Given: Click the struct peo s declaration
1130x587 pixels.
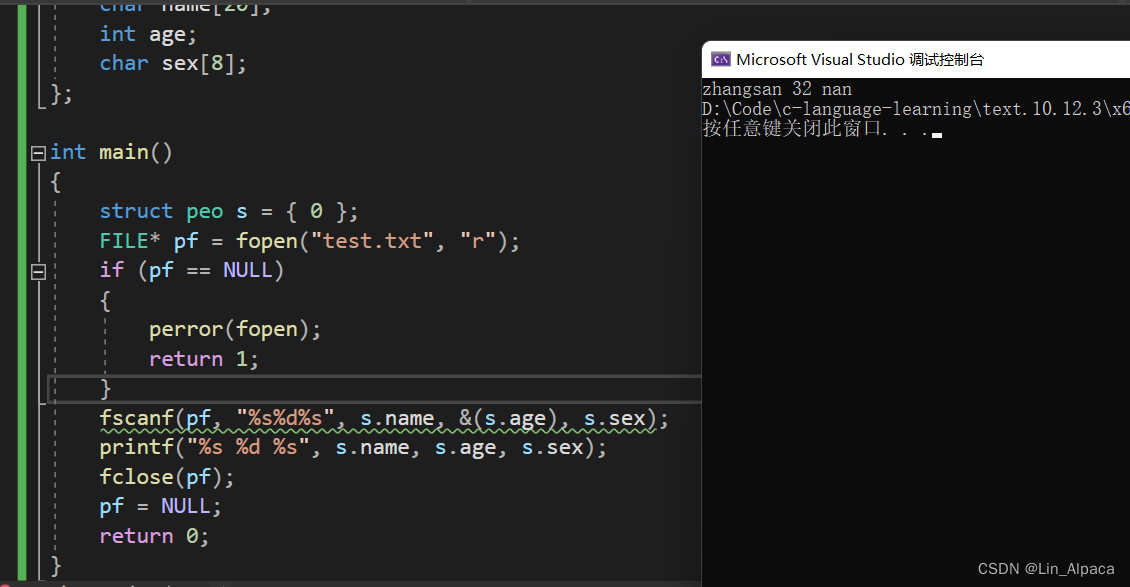Looking at the screenshot, I should click(228, 212).
